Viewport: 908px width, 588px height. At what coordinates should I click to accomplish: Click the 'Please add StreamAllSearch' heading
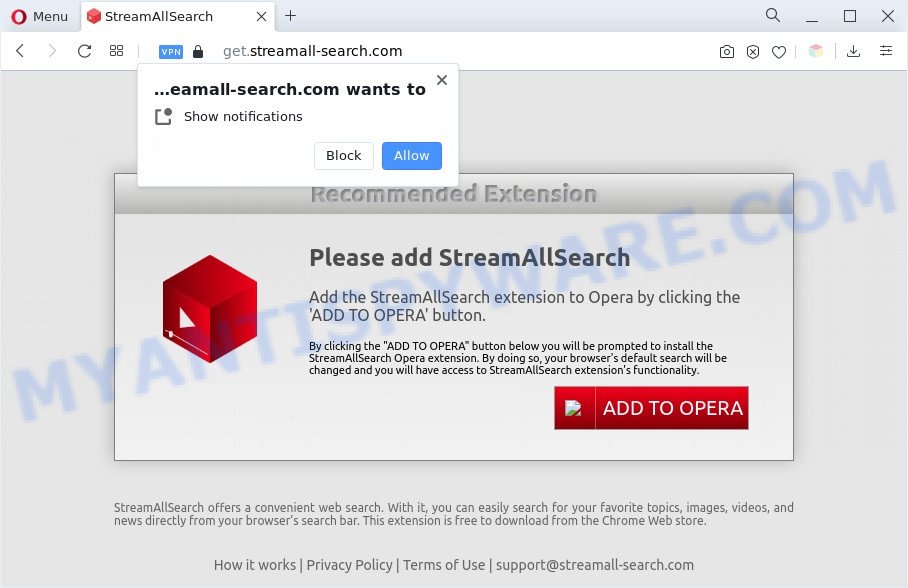[x=470, y=258]
